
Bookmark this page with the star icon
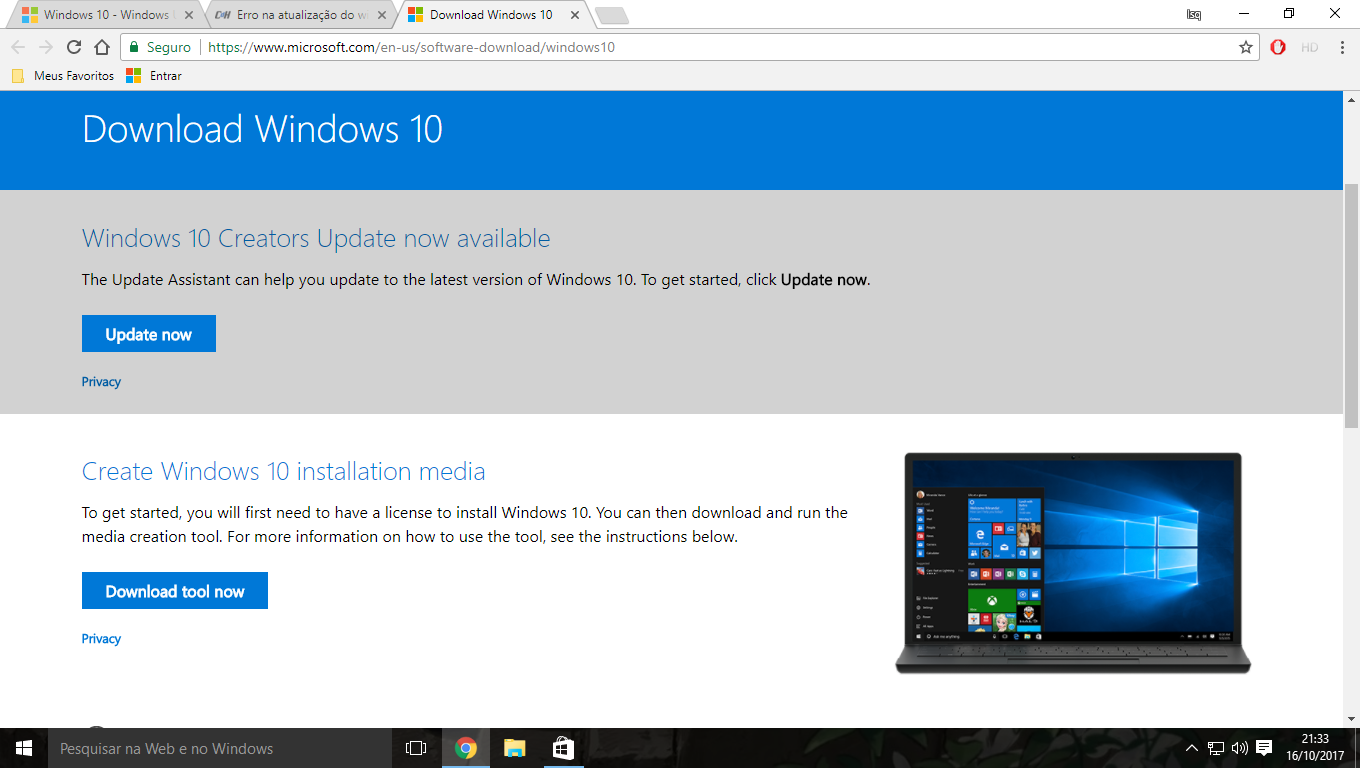[1245, 47]
